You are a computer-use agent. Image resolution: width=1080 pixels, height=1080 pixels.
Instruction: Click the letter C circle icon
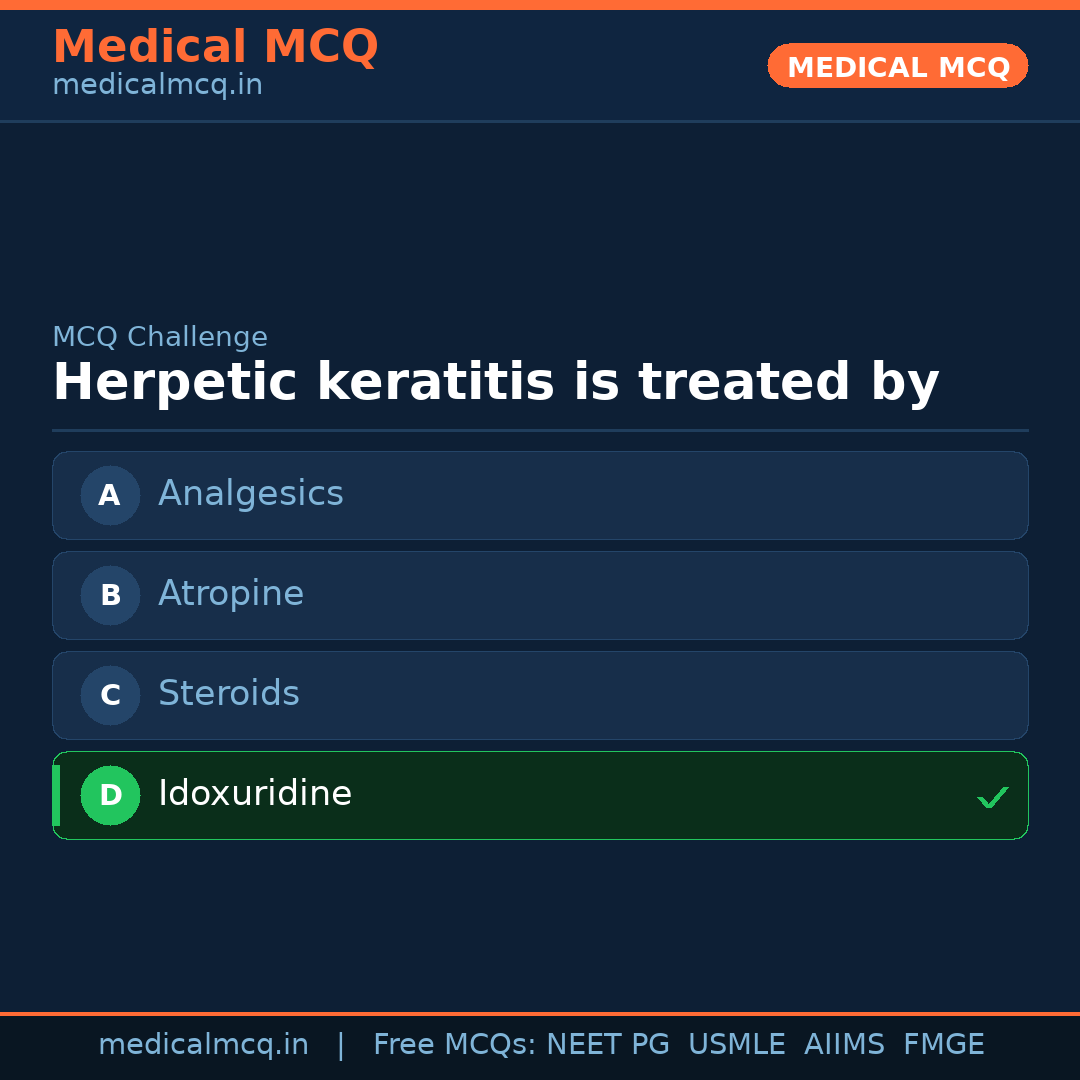(110, 695)
